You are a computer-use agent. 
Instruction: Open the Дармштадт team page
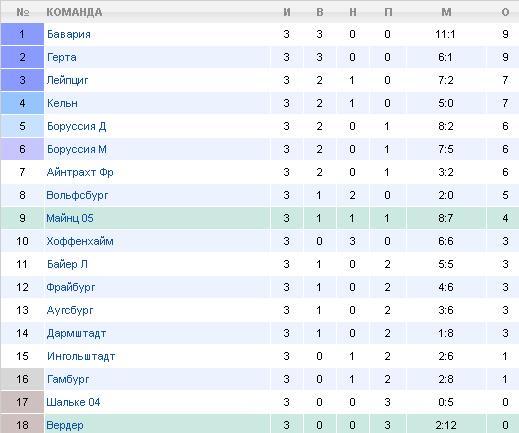pyautogui.click(x=77, y=333)
